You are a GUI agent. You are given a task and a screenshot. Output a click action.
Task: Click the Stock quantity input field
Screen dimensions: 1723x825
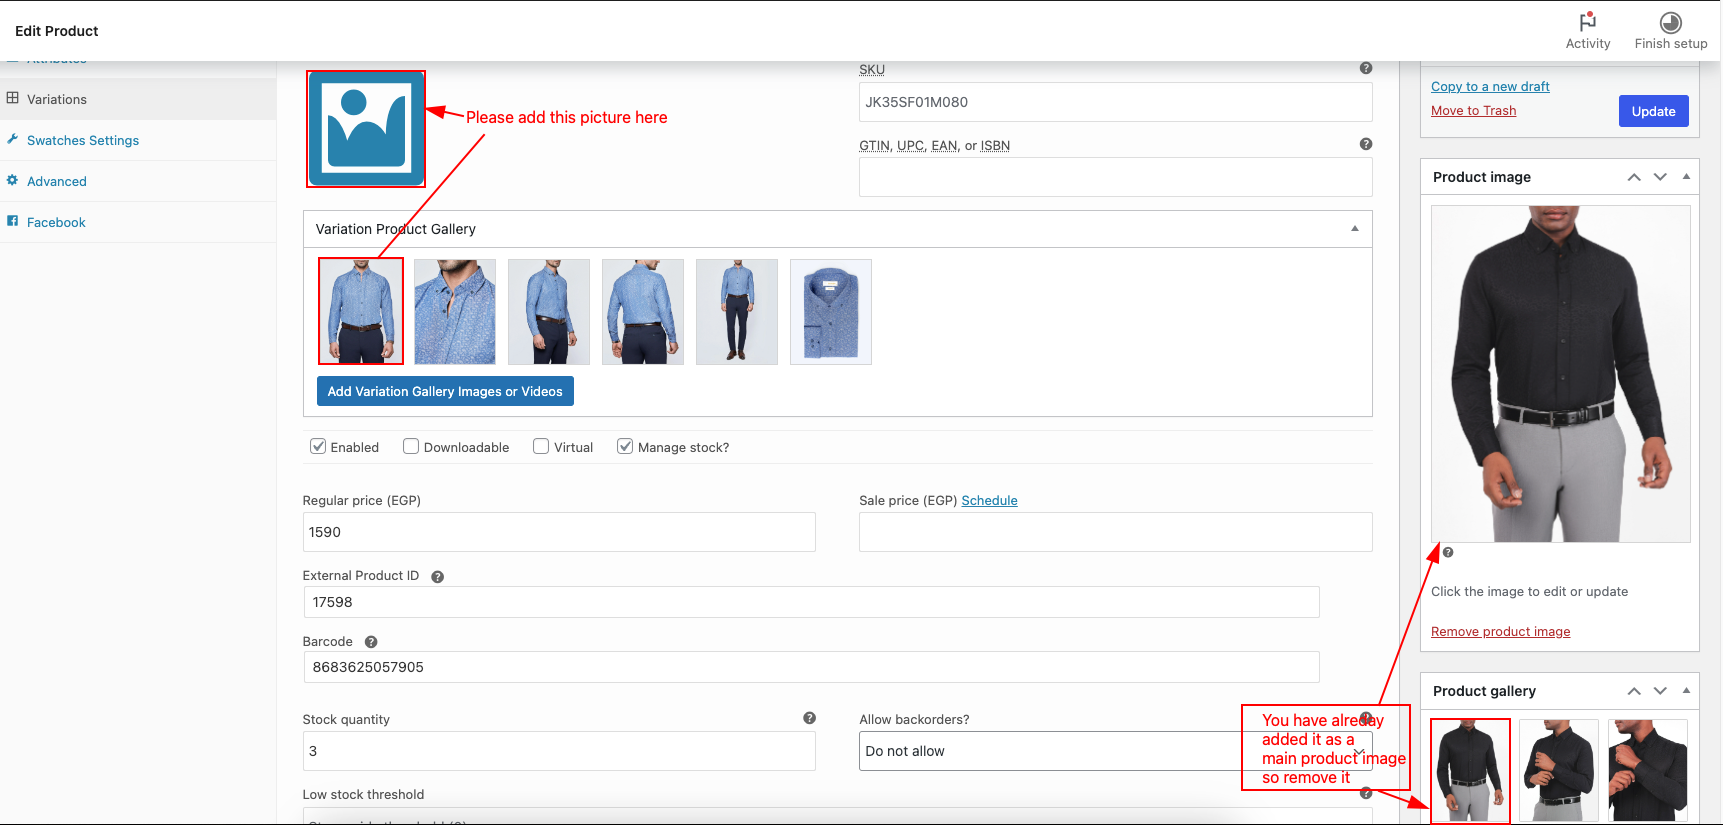pyautogui.click(x=559, y=751)
